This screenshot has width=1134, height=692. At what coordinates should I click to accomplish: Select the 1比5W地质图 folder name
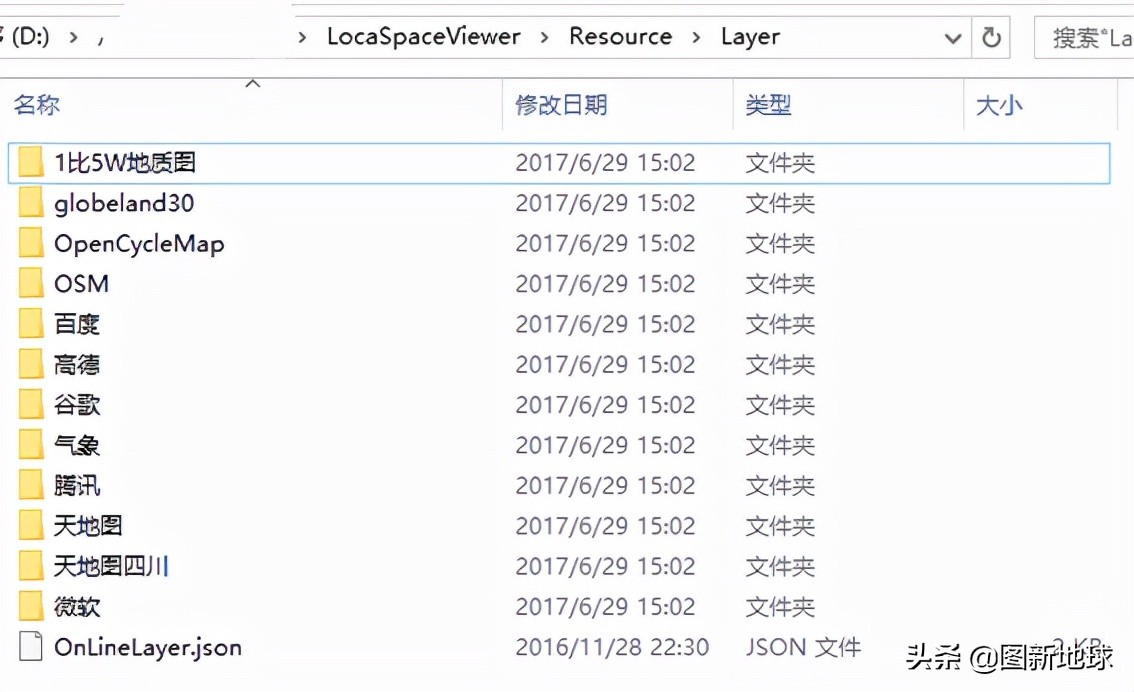coord(125,163)
